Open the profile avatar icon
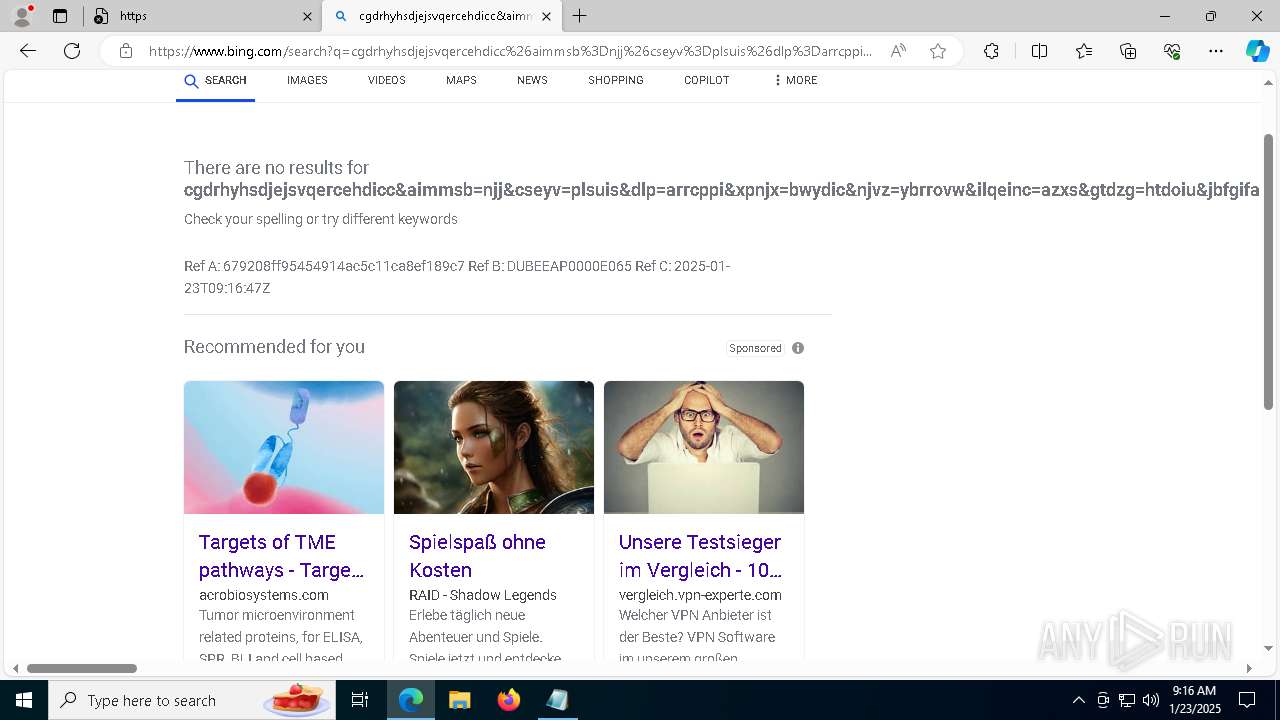Image resolution: width=1280 pixels, height=720 pixels. coord(22,16)
